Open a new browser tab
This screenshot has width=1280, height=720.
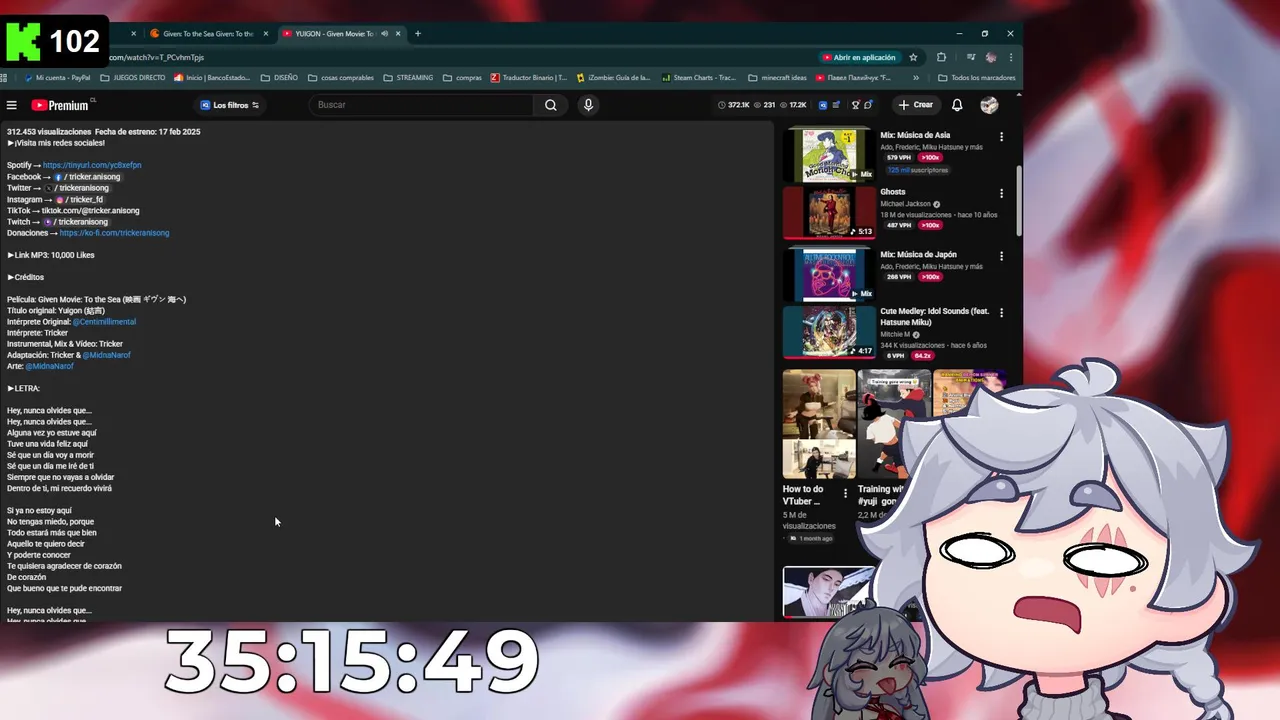[x=418, y=34]
